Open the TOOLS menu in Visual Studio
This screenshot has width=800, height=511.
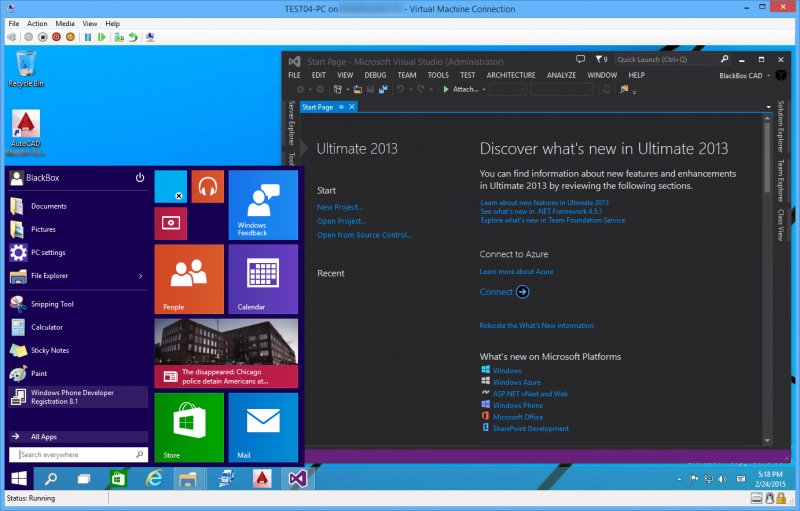[438, 75]
